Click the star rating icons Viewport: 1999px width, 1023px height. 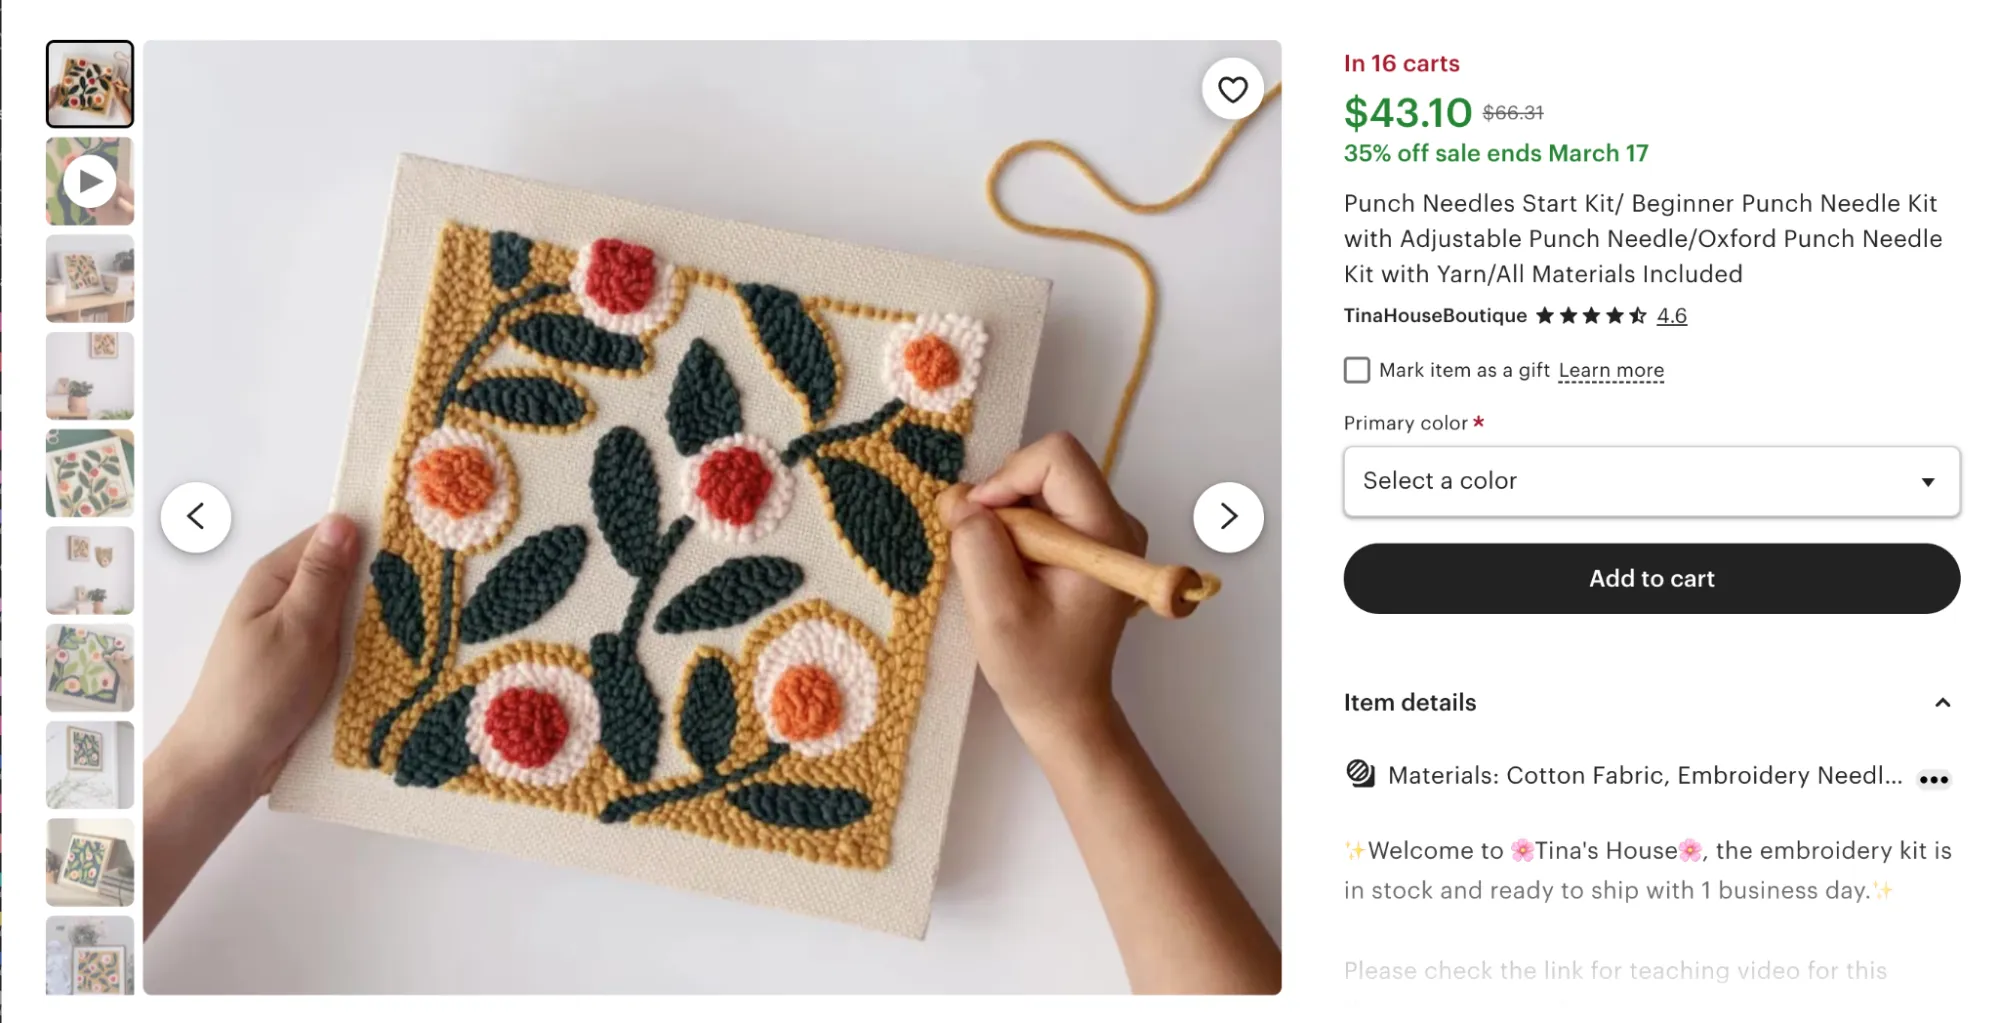click(1590, 316)
